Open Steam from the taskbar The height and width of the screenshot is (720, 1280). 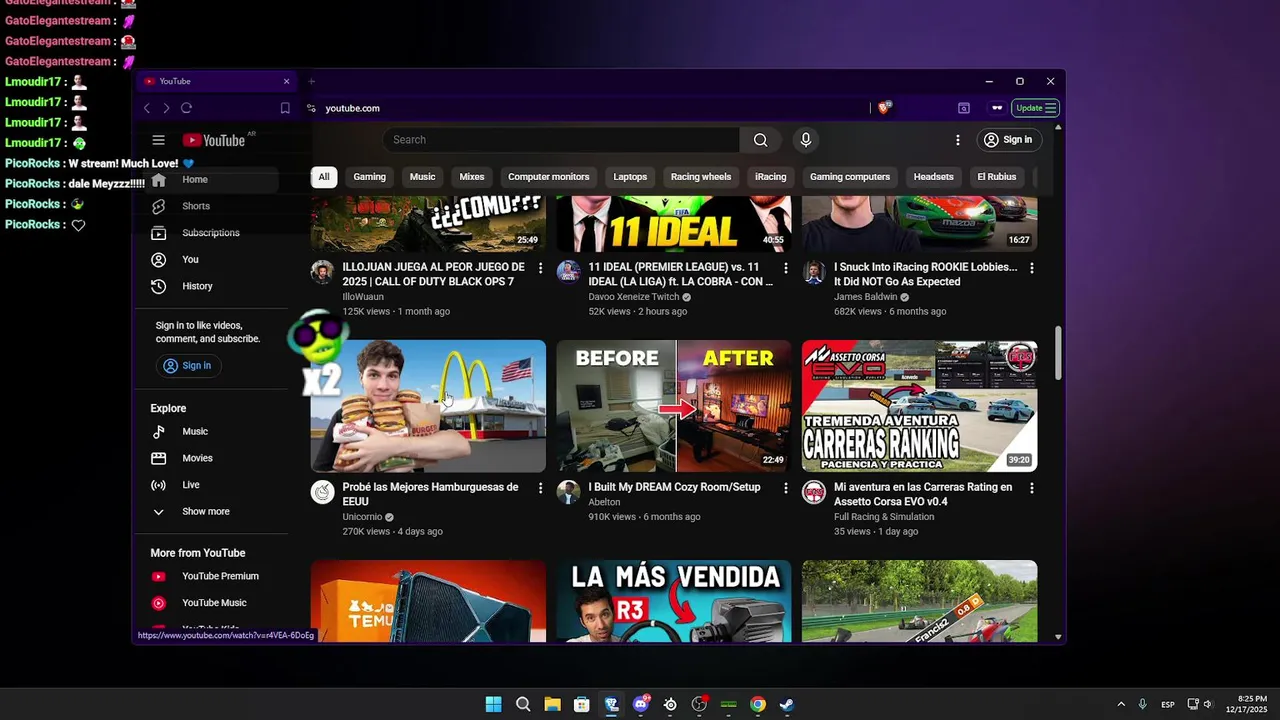787,704
